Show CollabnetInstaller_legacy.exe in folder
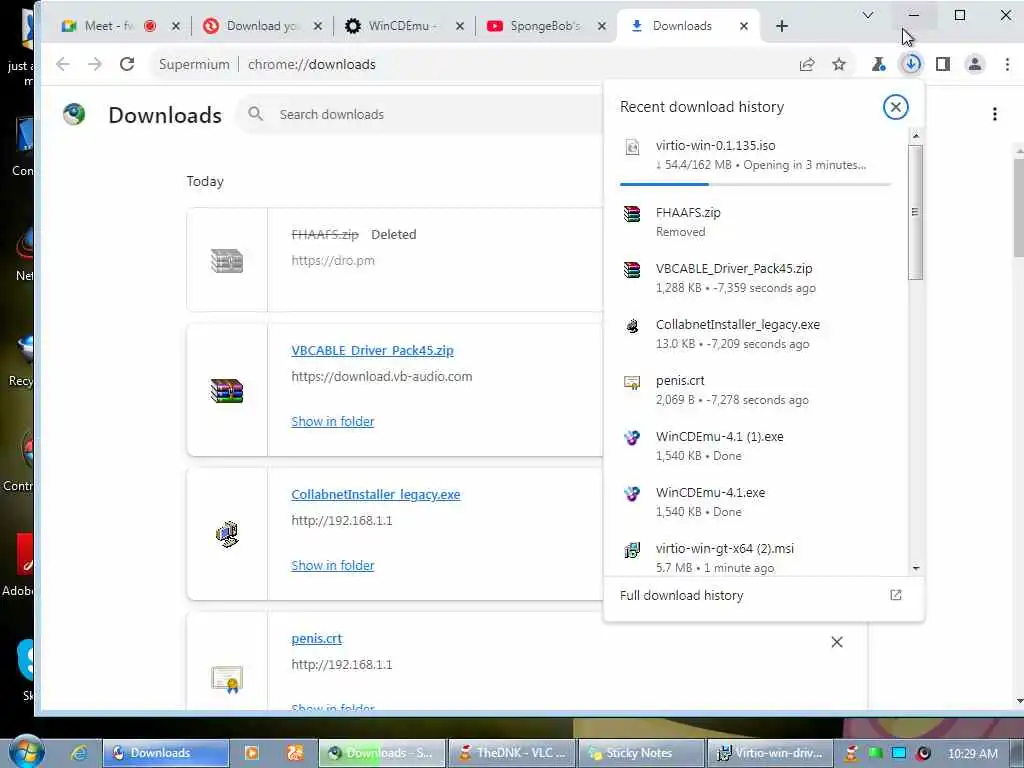Screen dimensions: 1024x768 tap(332, 566)
